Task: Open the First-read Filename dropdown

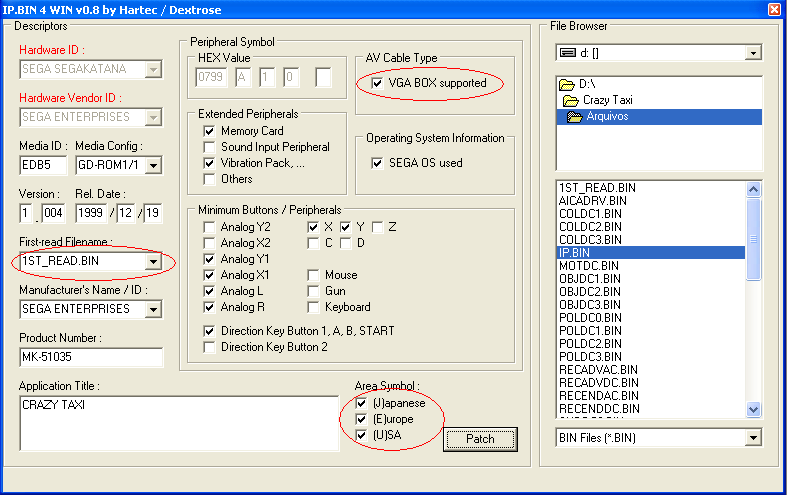Action: 153,261
